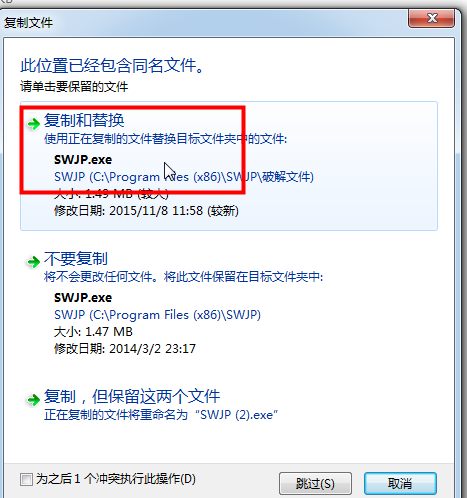Click the 取消 button
The height and width of the screenshot is (498, 467).
pos(400,483)
